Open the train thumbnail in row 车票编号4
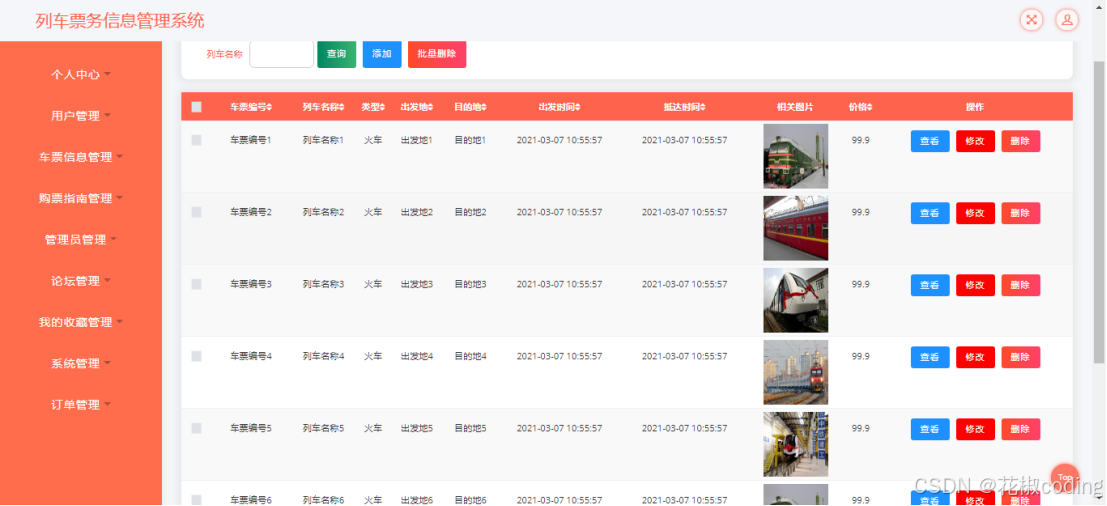The width and height of the screenshot is (1107, 506). 795,372
